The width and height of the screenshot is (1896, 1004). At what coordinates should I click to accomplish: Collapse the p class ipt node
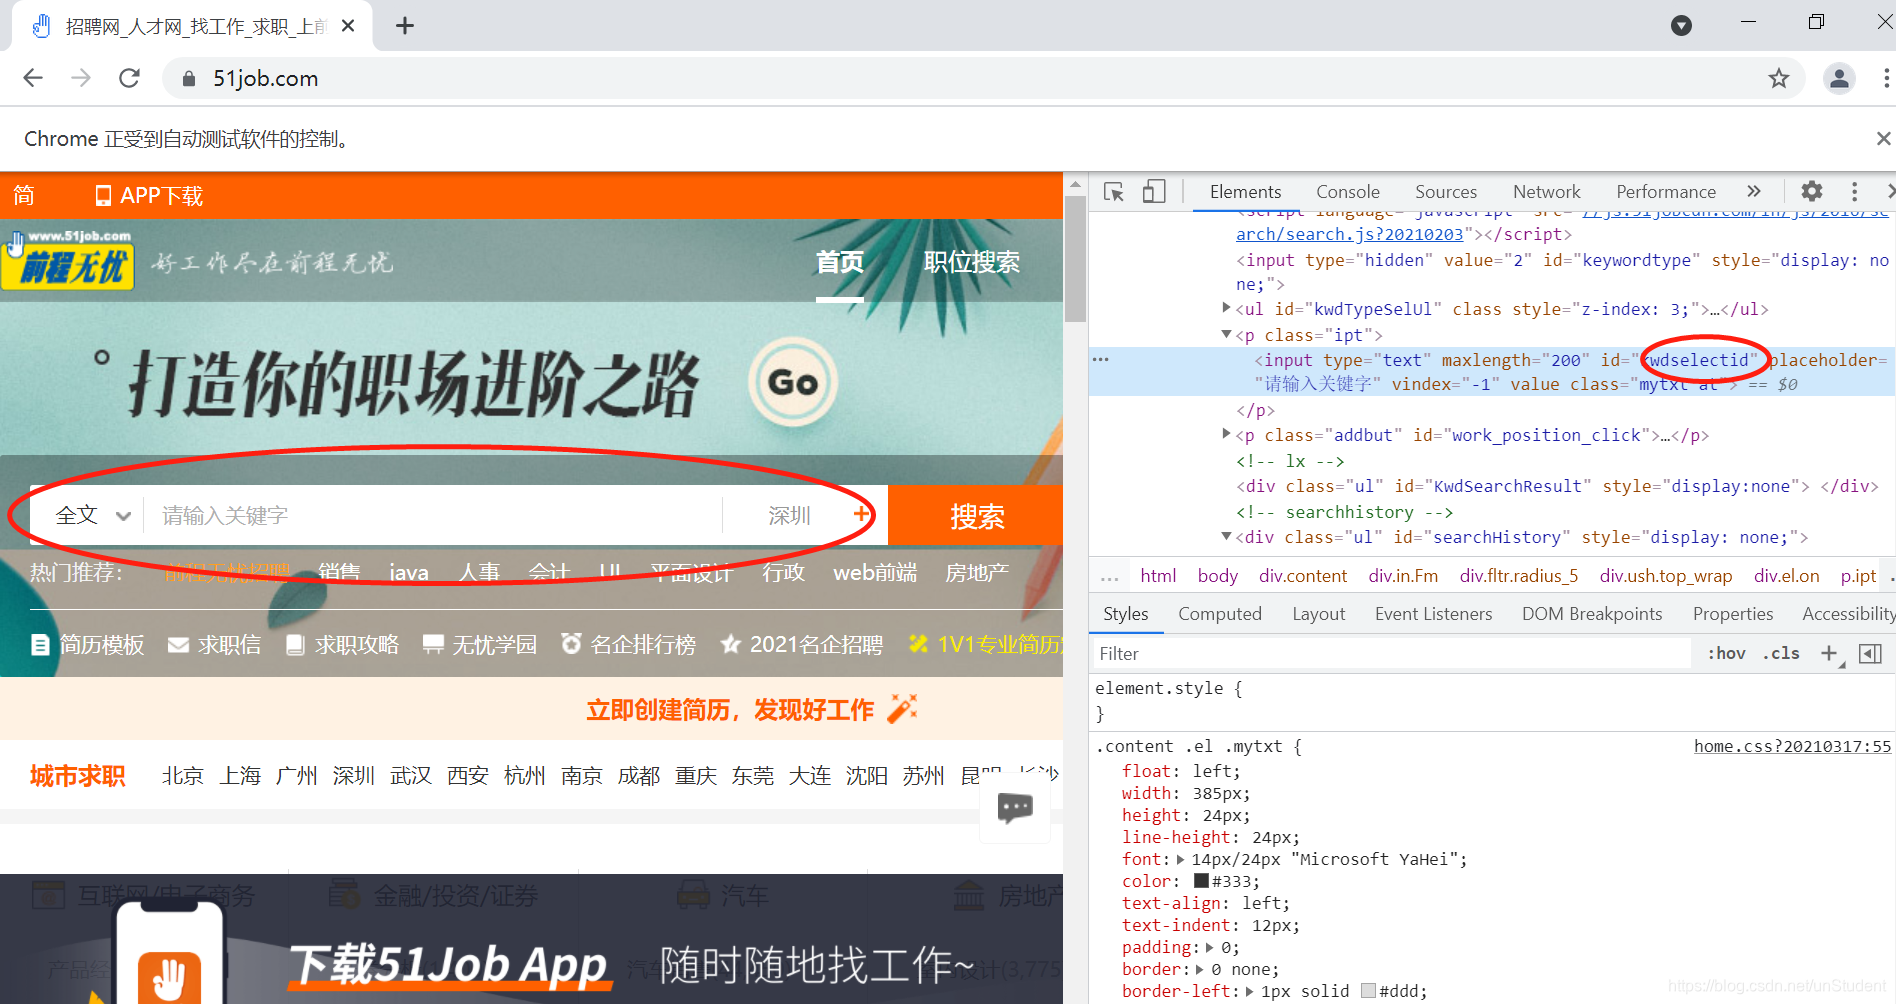point(1227,334)
